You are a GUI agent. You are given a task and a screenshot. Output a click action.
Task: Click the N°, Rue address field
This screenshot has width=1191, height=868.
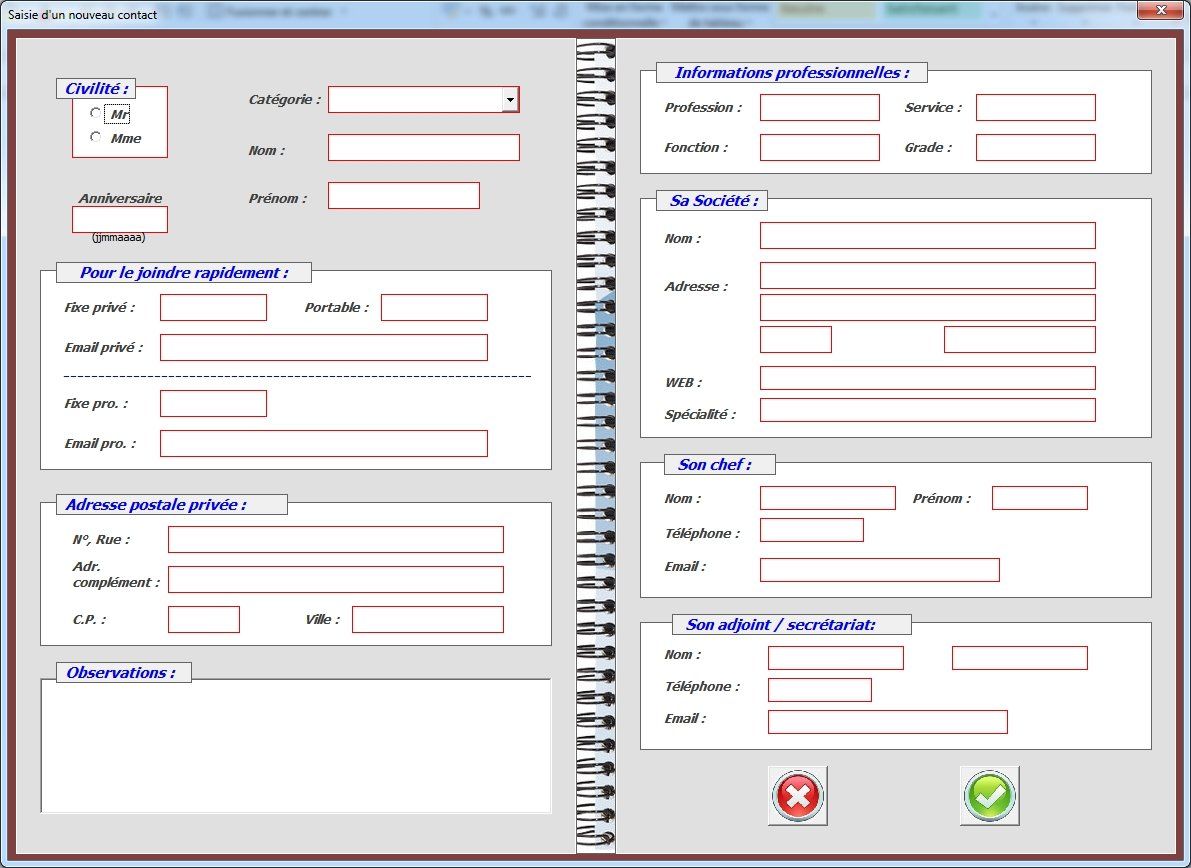[335, 540]
